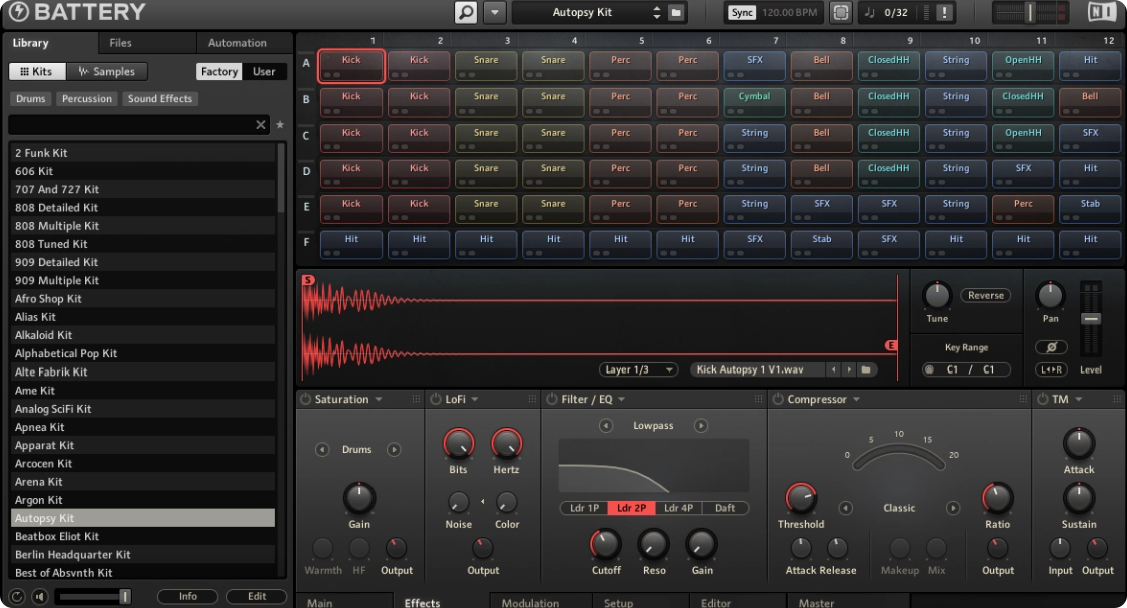This screenshot has height=608, width=1127.
Task: Open the folder icon beside Autopsy Kit name
Action: [676, 13]
